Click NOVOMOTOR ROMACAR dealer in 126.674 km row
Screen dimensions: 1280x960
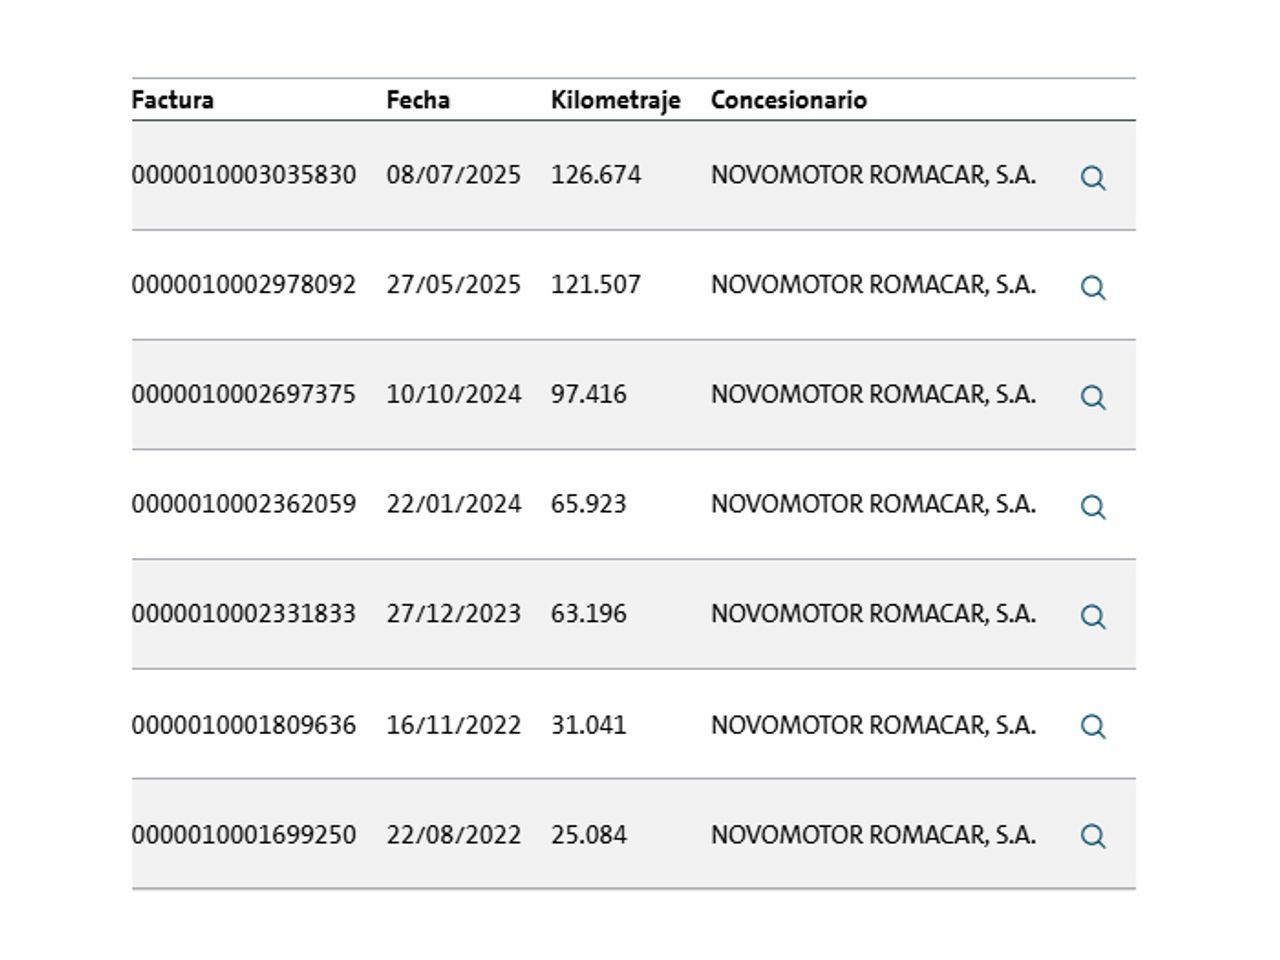(x=872, y=175)
